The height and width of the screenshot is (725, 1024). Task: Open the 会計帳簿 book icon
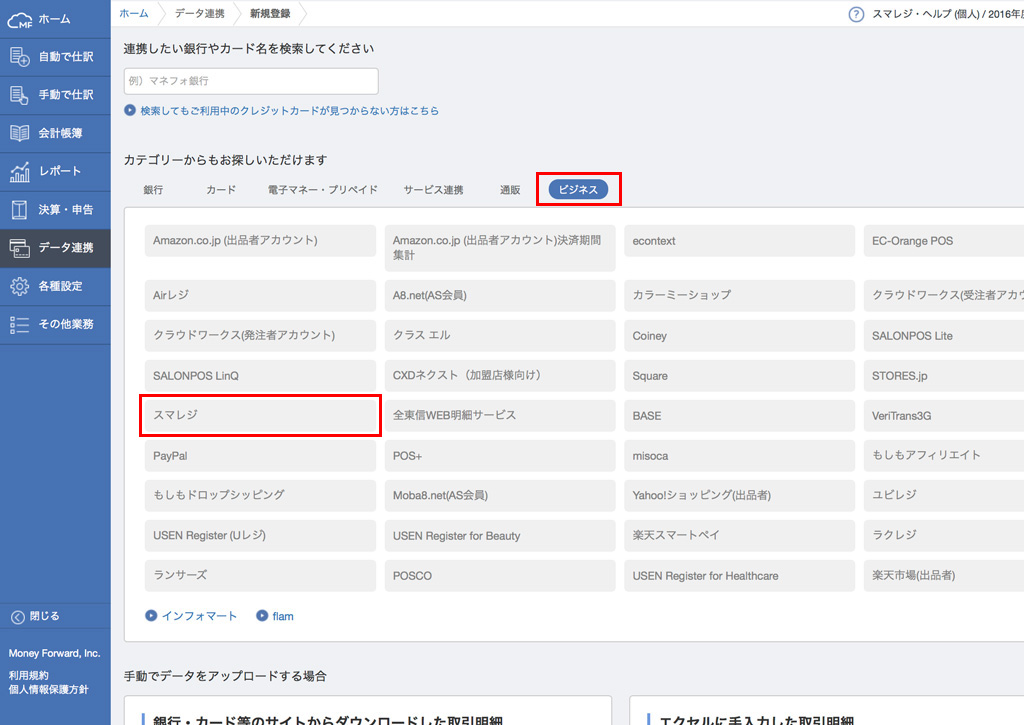20,133
